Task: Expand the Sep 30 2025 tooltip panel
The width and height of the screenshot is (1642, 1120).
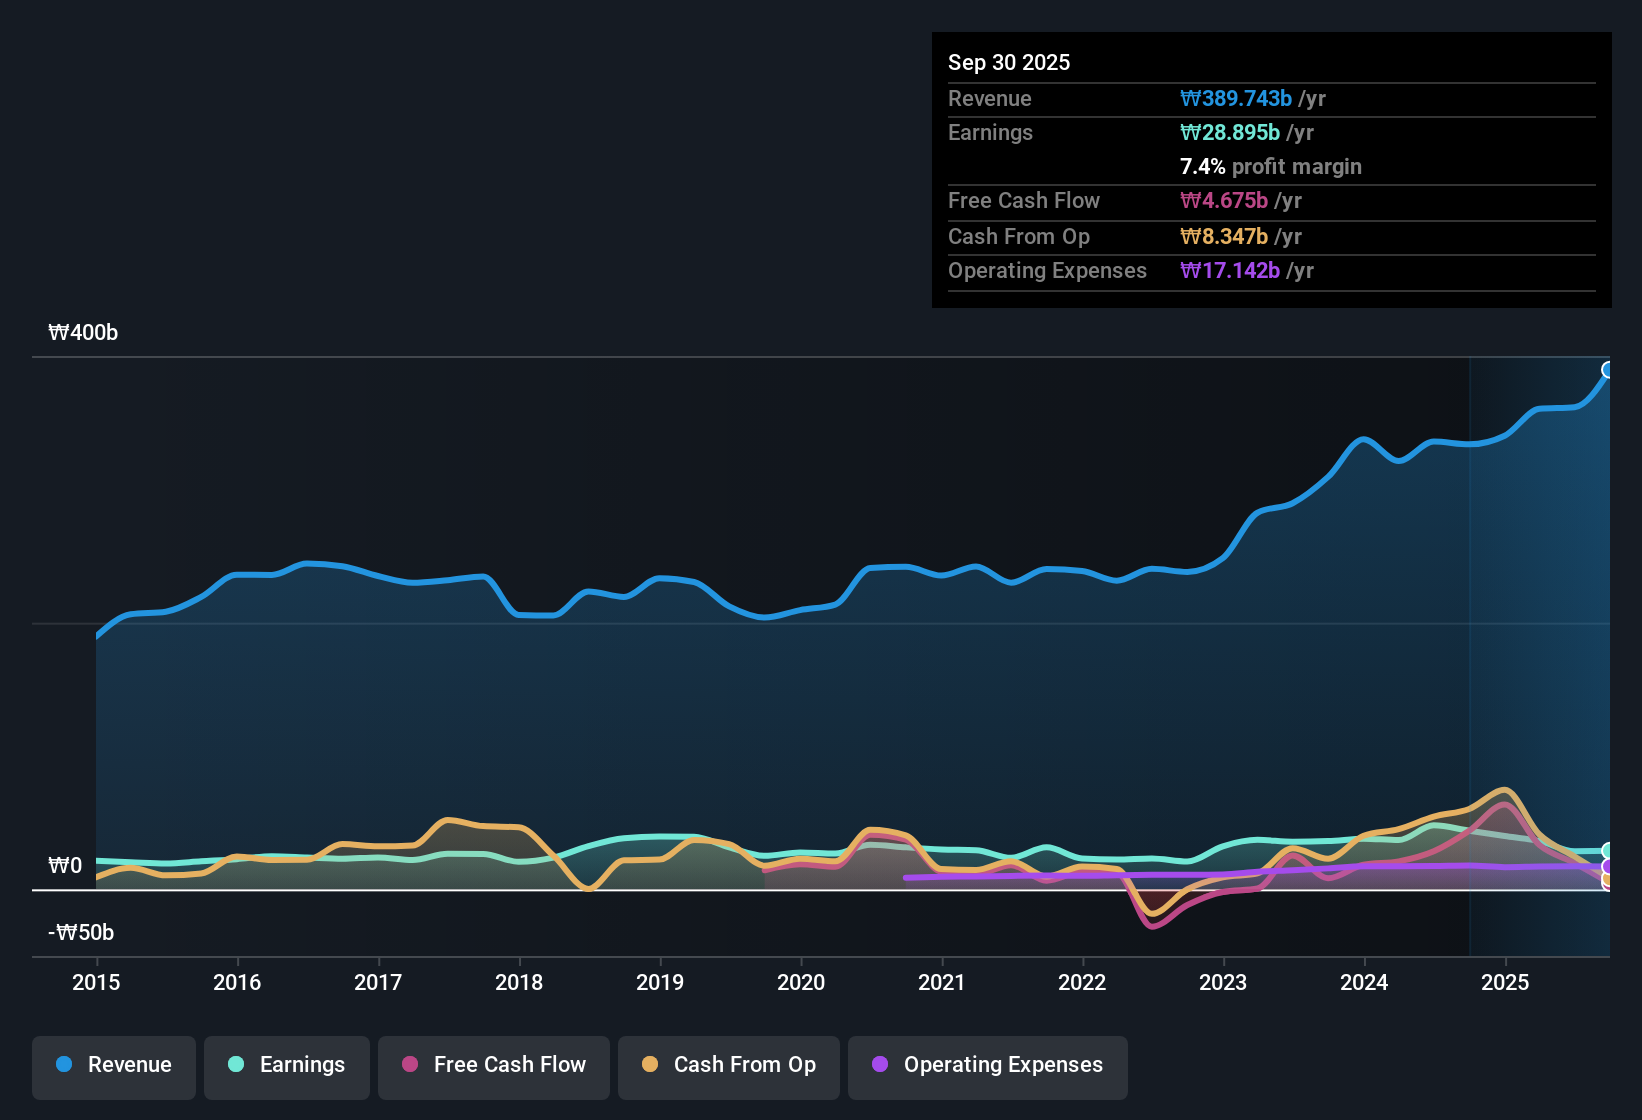Action: pos(1009,62)
